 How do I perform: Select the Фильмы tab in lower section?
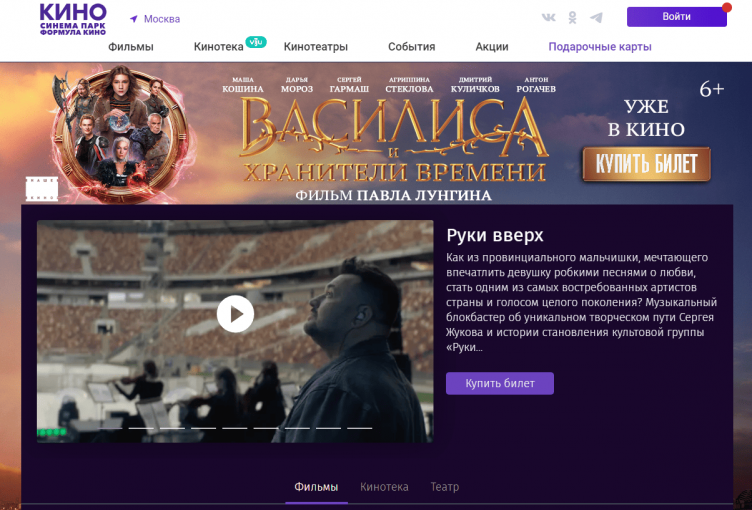316,487
